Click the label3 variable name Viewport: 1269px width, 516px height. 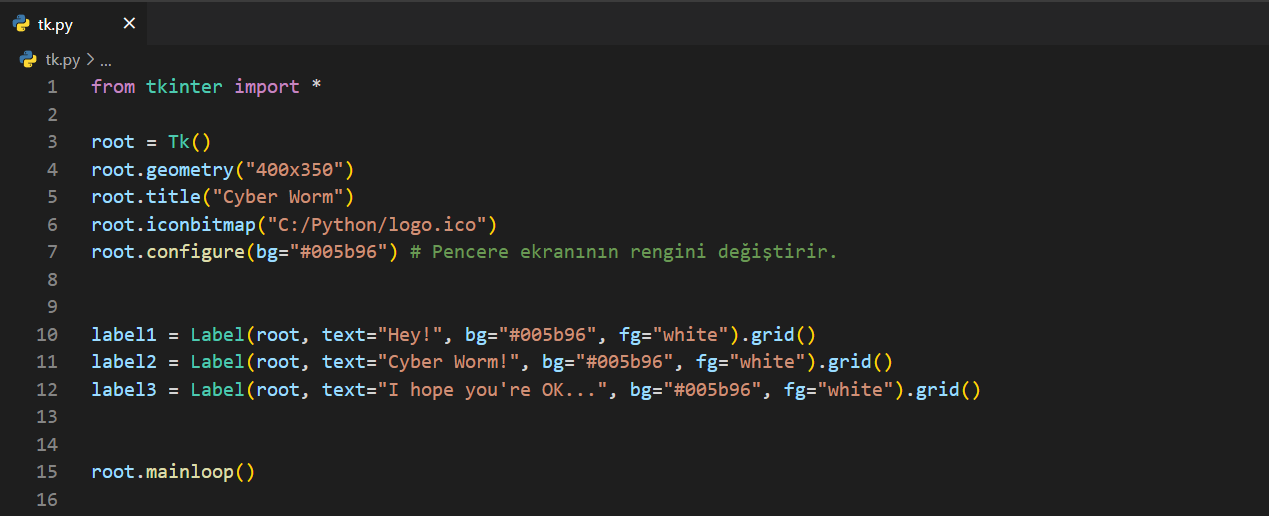124,389
